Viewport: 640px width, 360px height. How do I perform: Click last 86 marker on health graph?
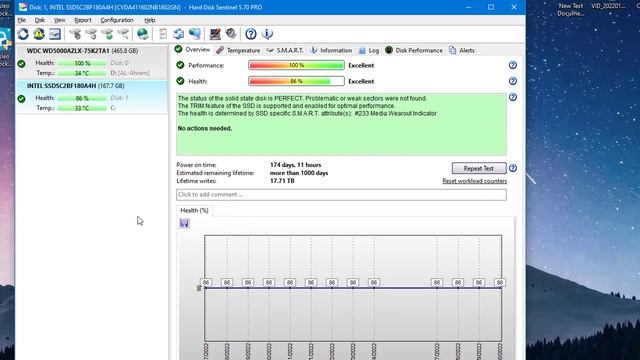500,282
